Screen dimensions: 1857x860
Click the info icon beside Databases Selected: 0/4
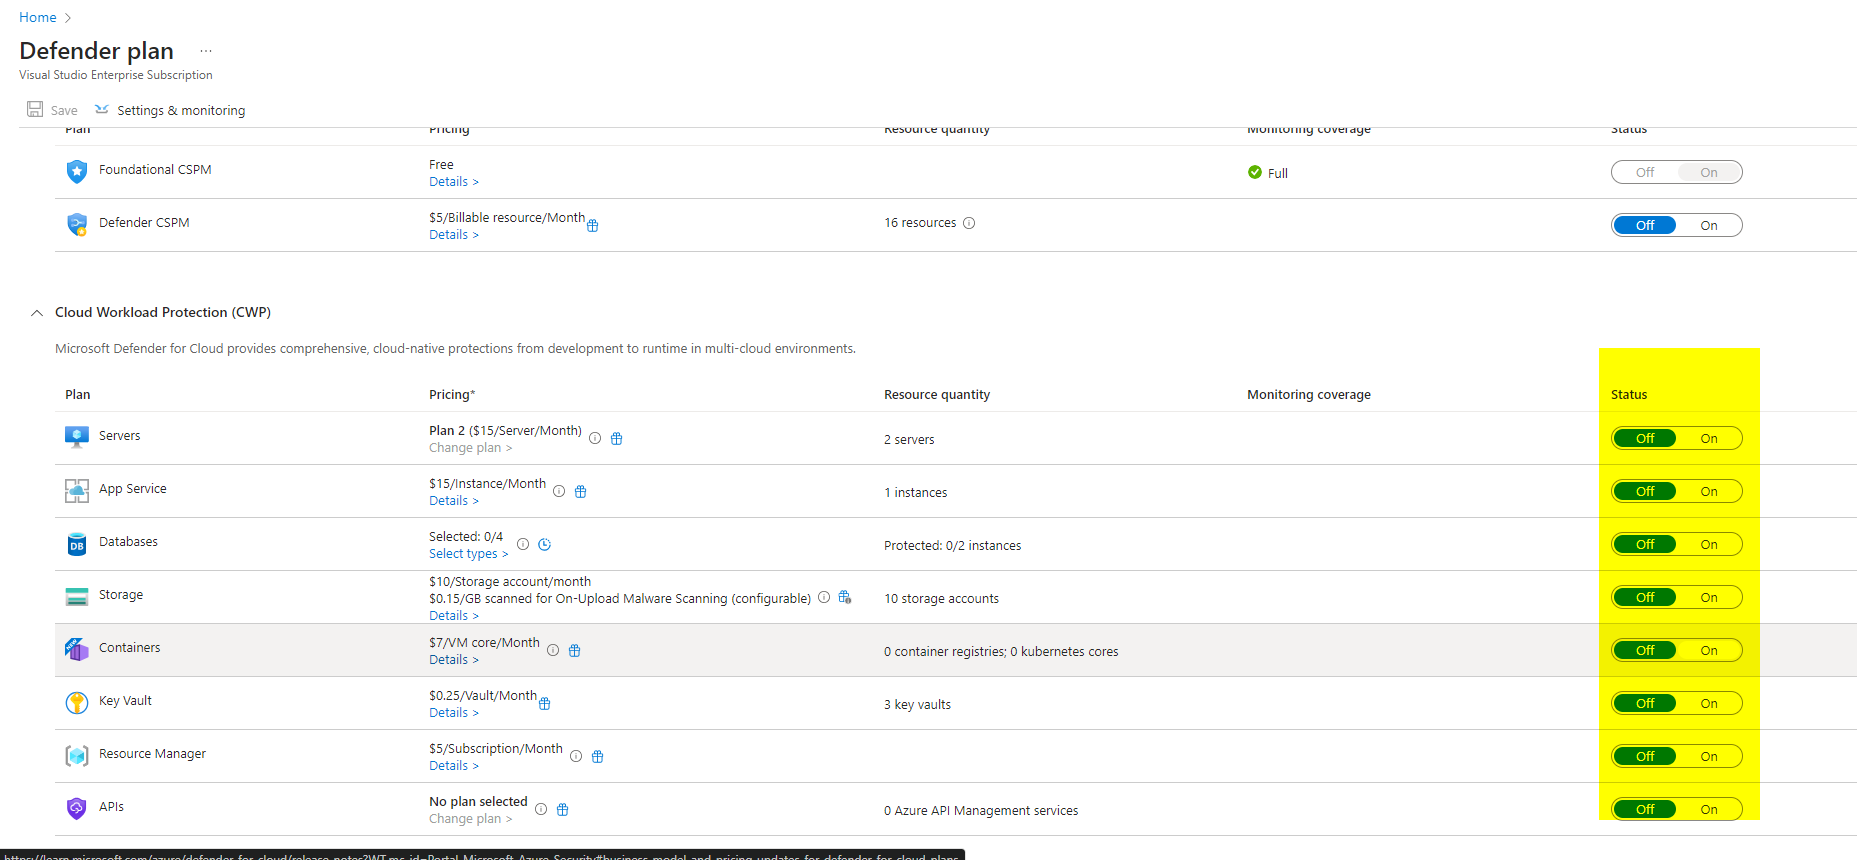(523, 544)
